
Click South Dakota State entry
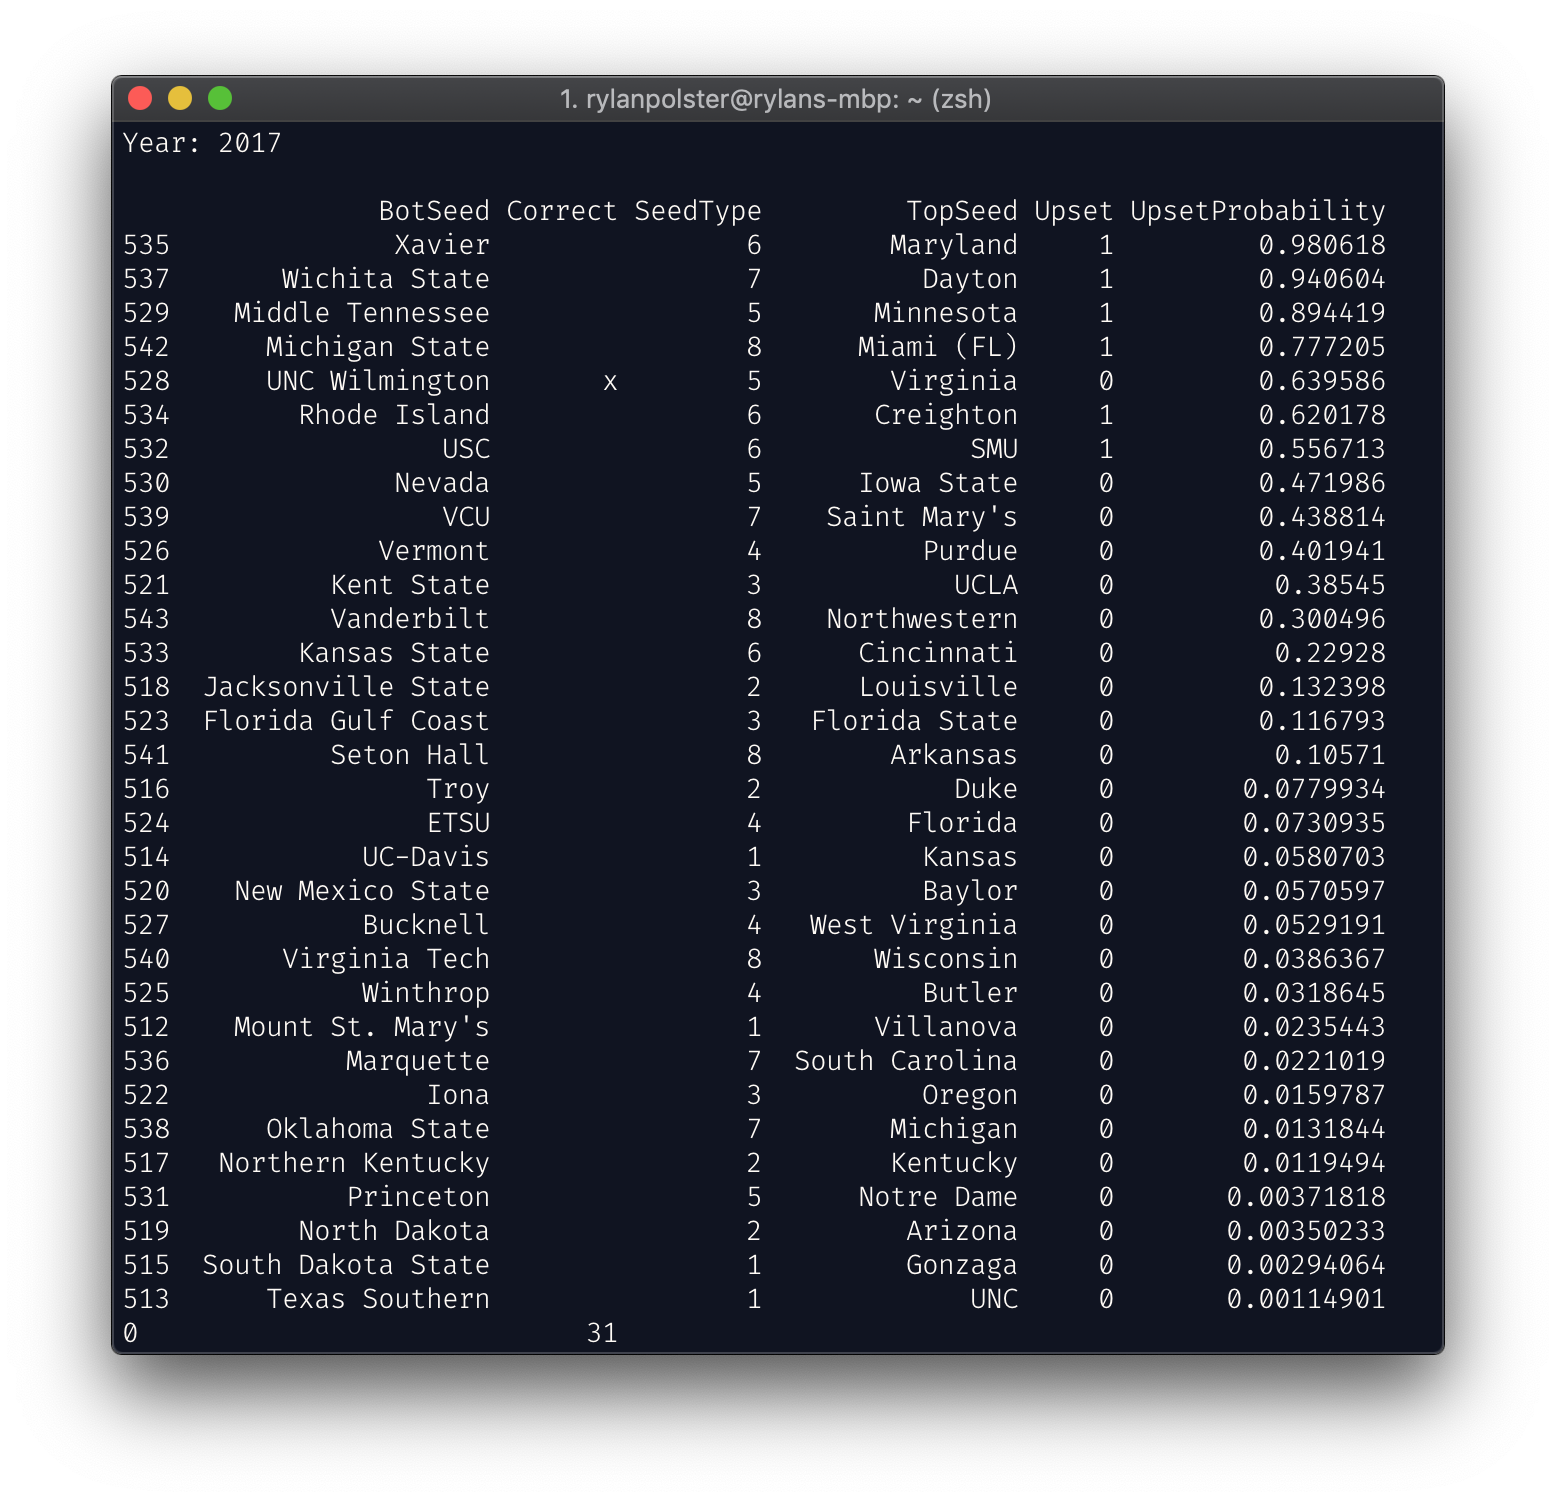point(346,1265)
